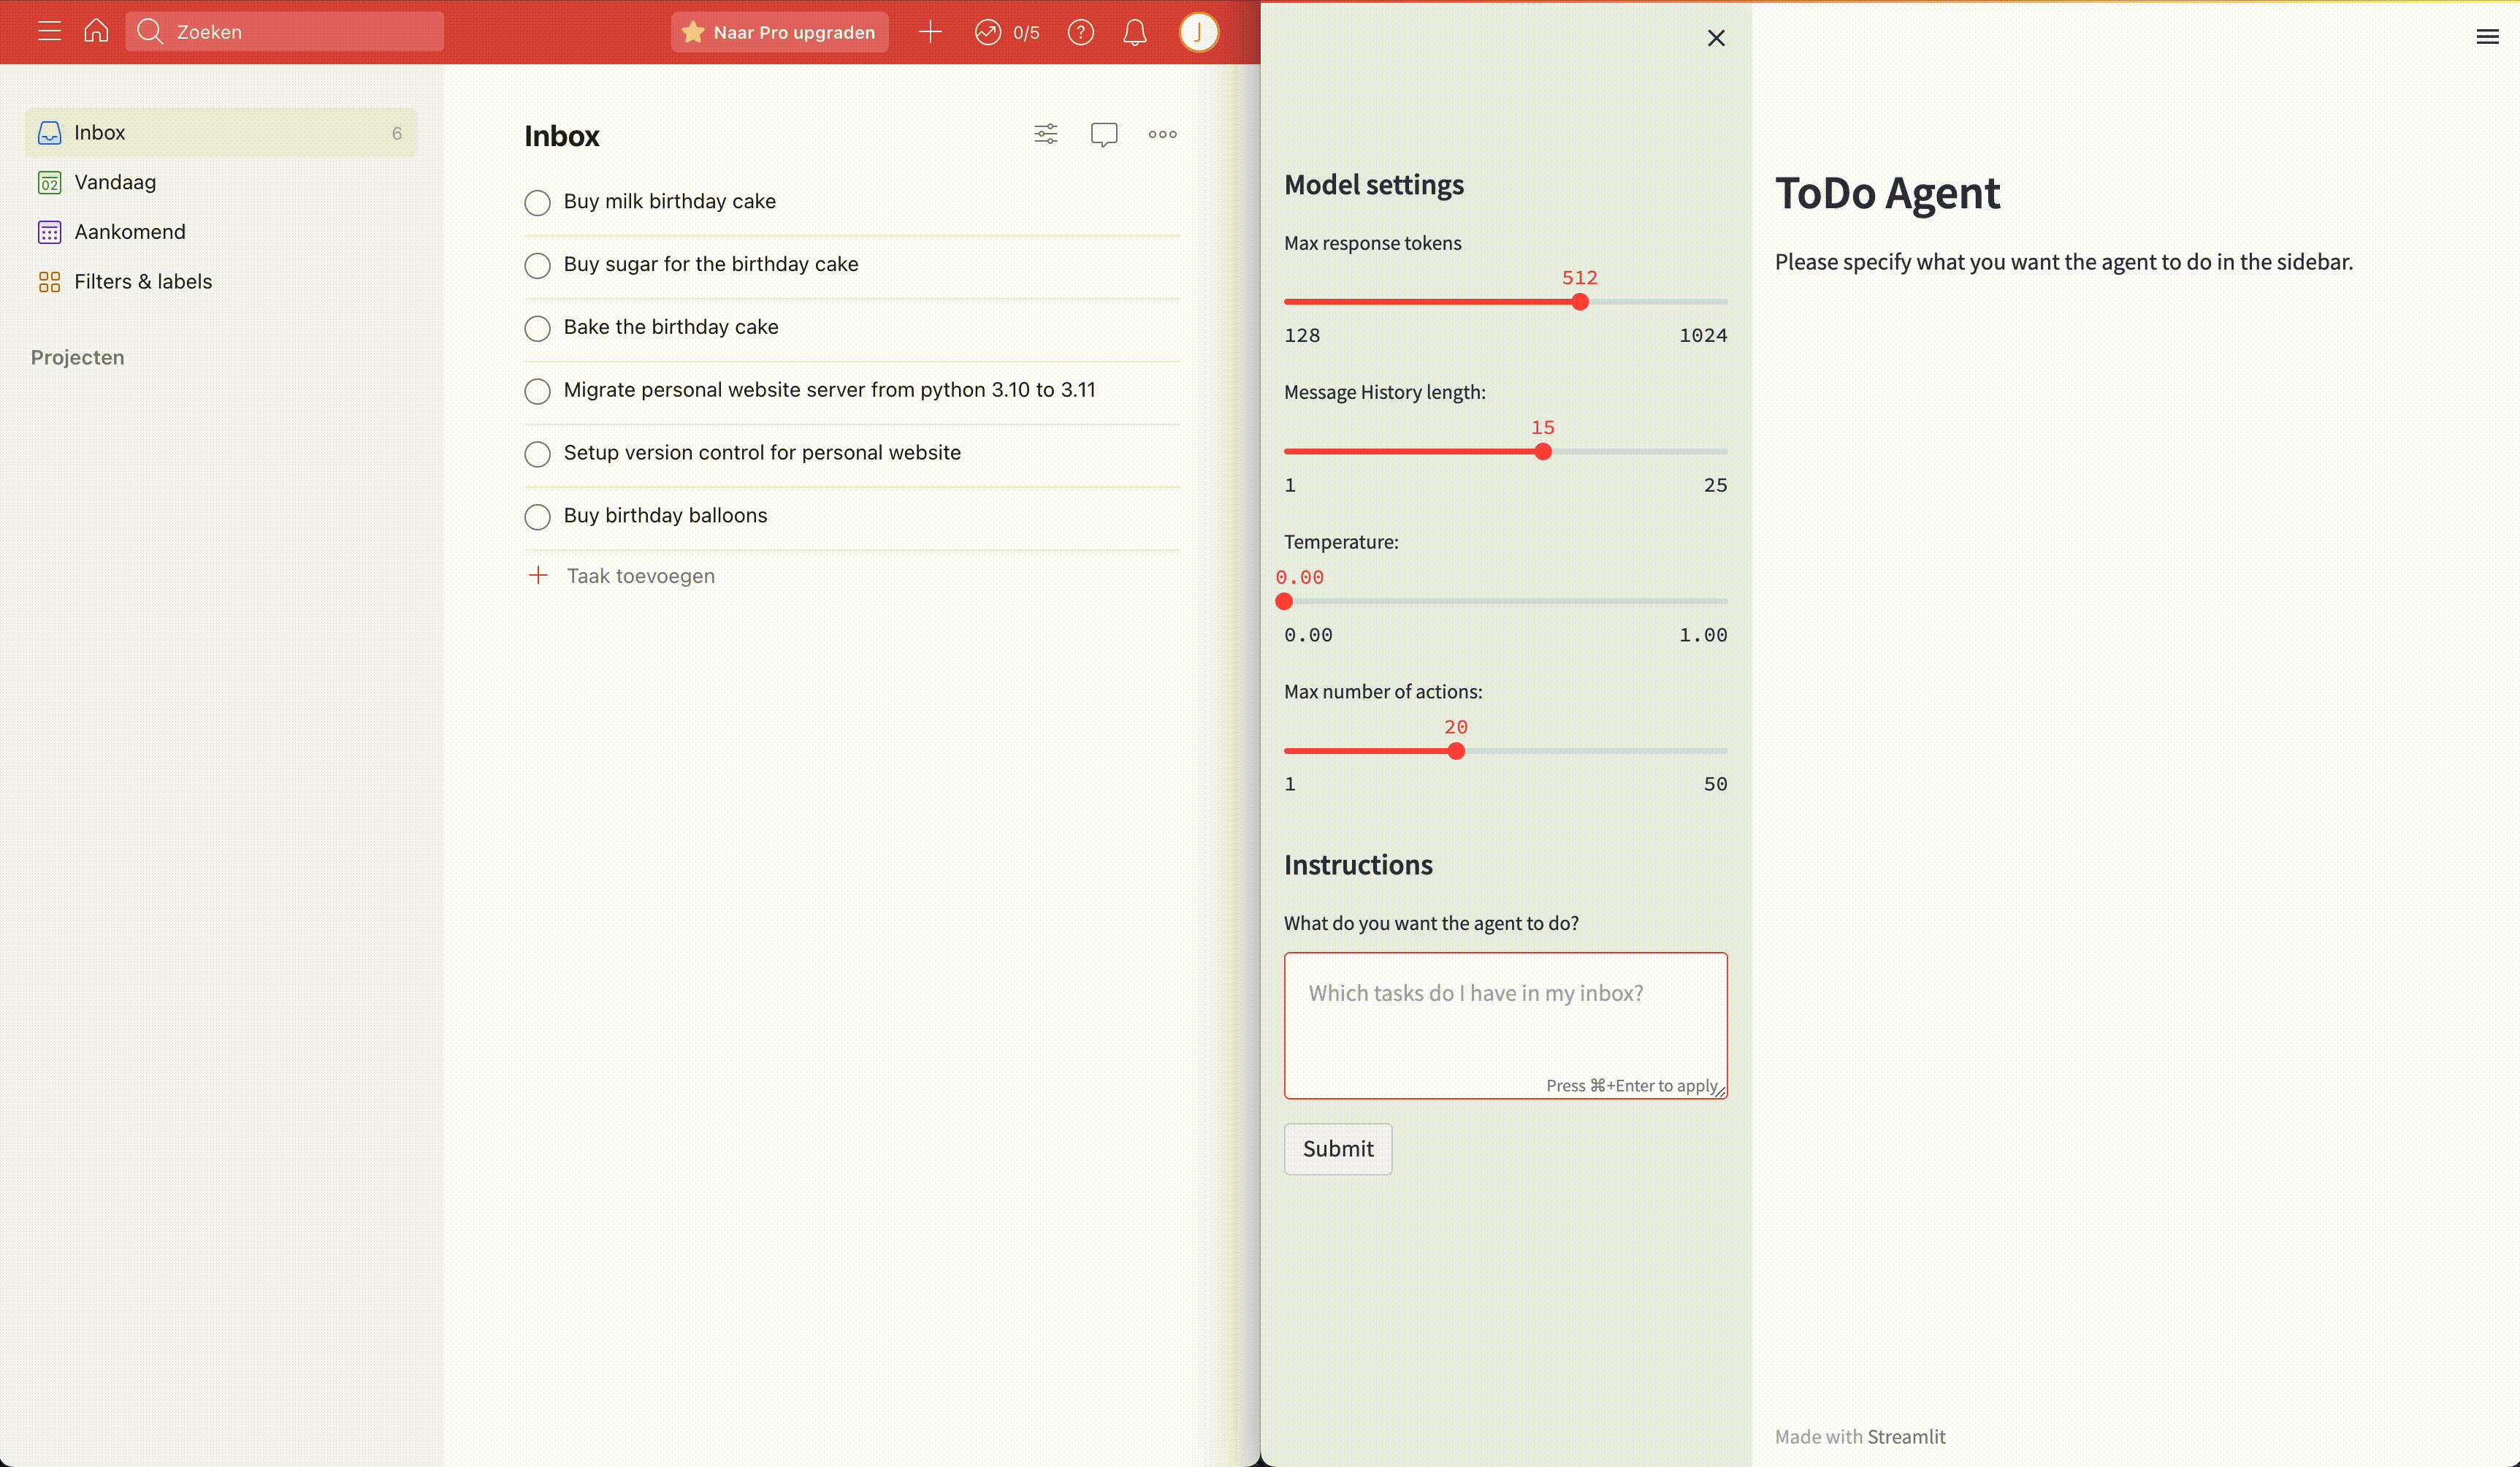Open the Inbox view options sliders icon
The height and width of the screenshot is (1467, 2520).
click(x=1046, y=134)
